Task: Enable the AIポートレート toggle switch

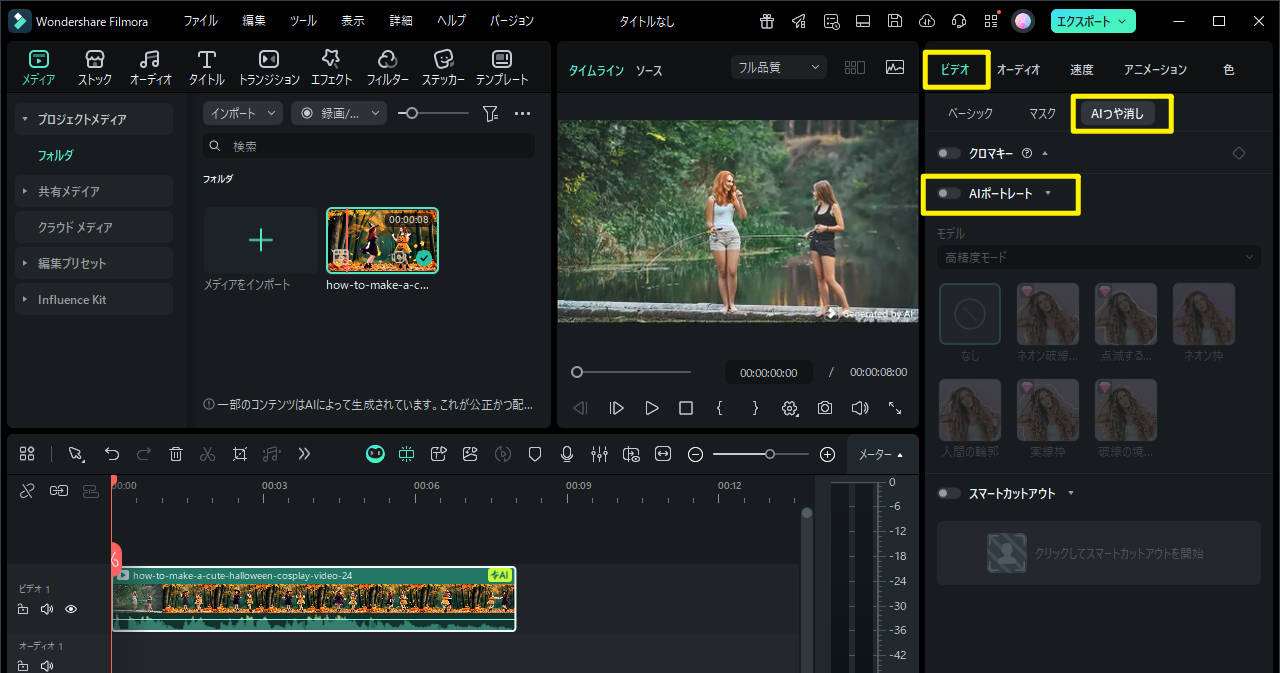Action: tap(949, 193)
